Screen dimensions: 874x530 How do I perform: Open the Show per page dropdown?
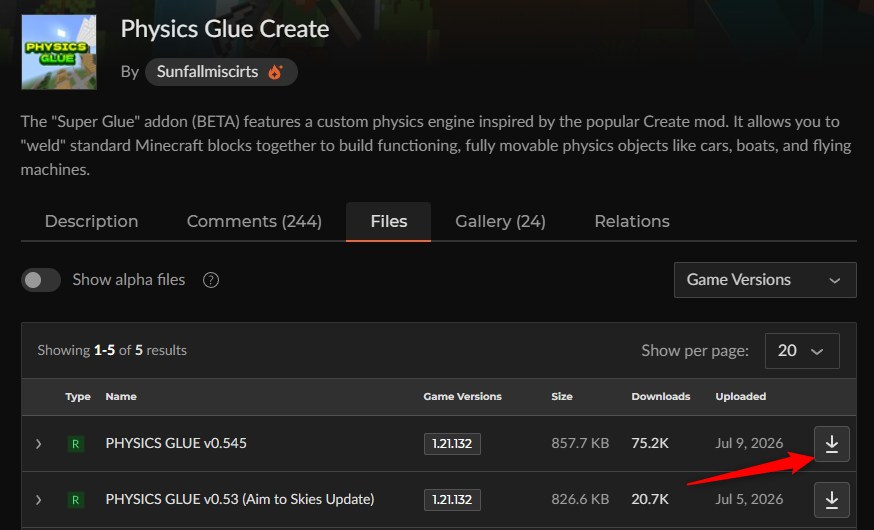tap(802, 351)
